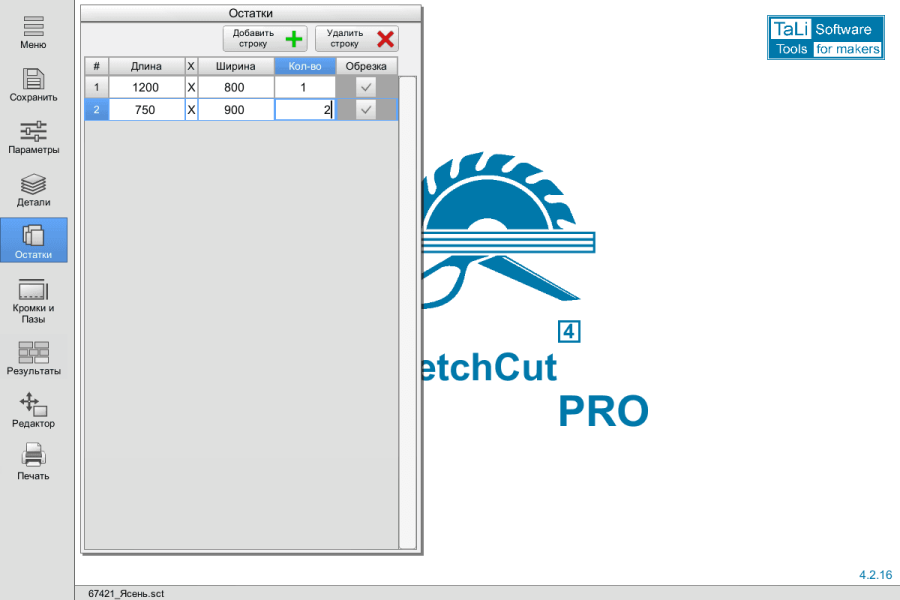Select the width cell with 800
900x600 pixels.
(x=235, y=87)
